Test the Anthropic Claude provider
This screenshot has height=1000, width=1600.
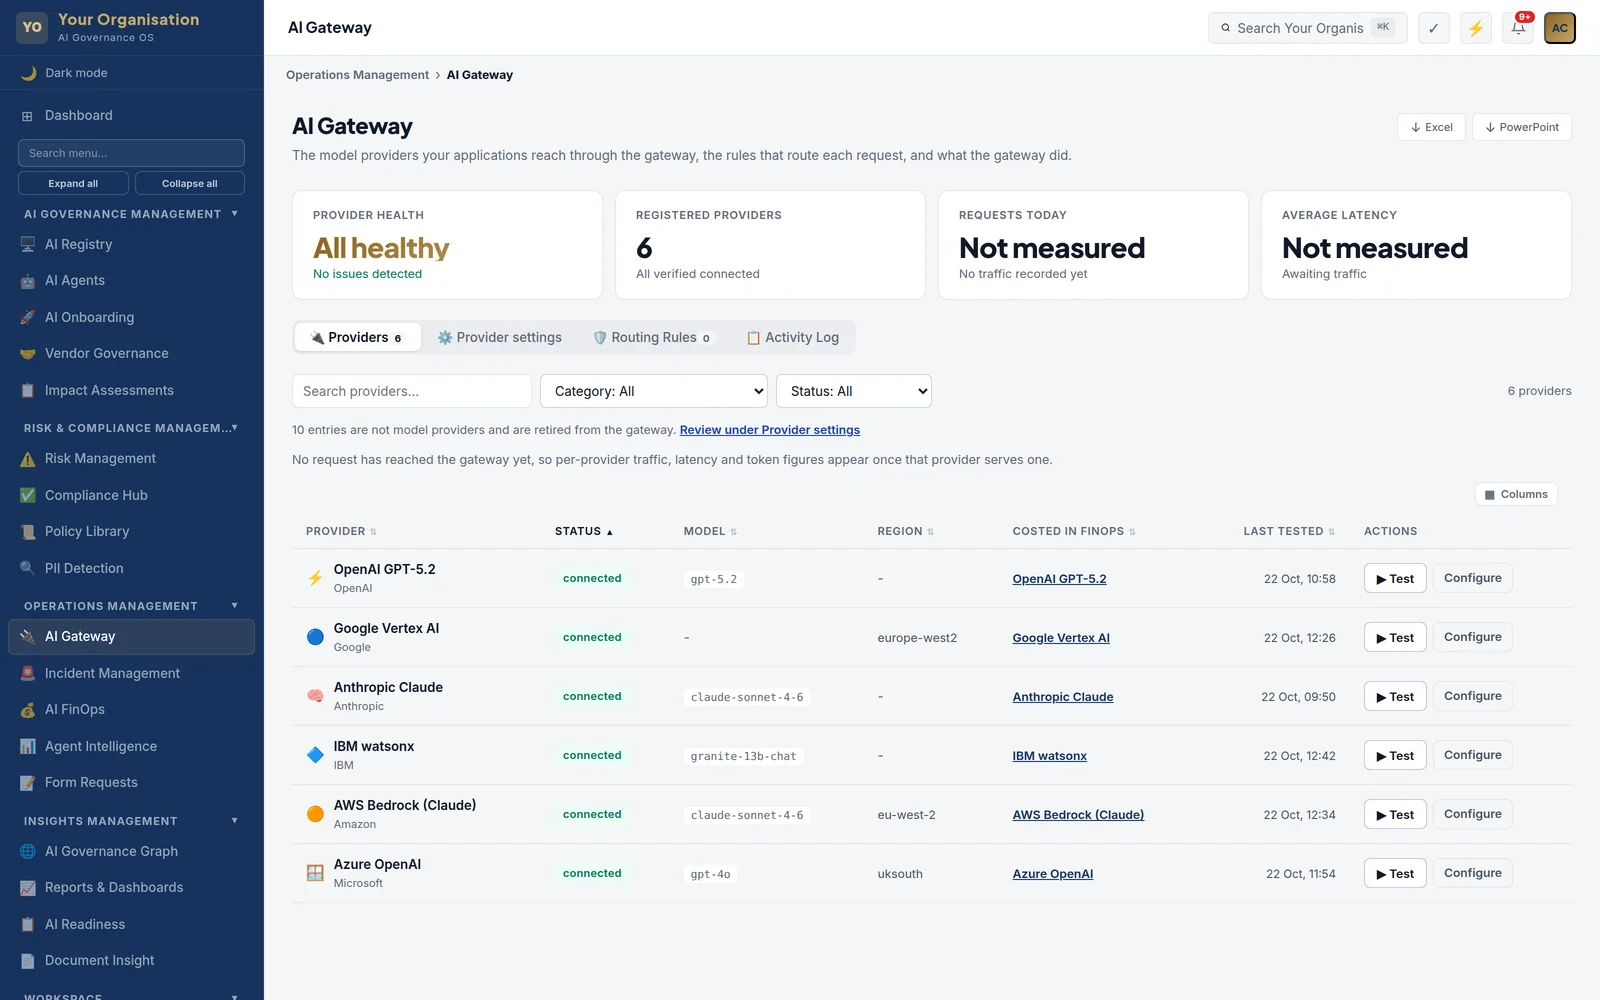click(x=1395, y=697)
